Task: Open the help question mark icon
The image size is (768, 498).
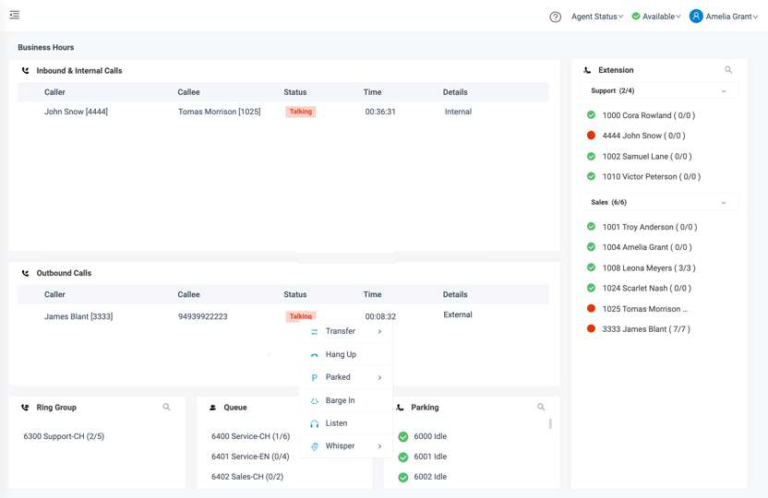Action: point(555,17)
